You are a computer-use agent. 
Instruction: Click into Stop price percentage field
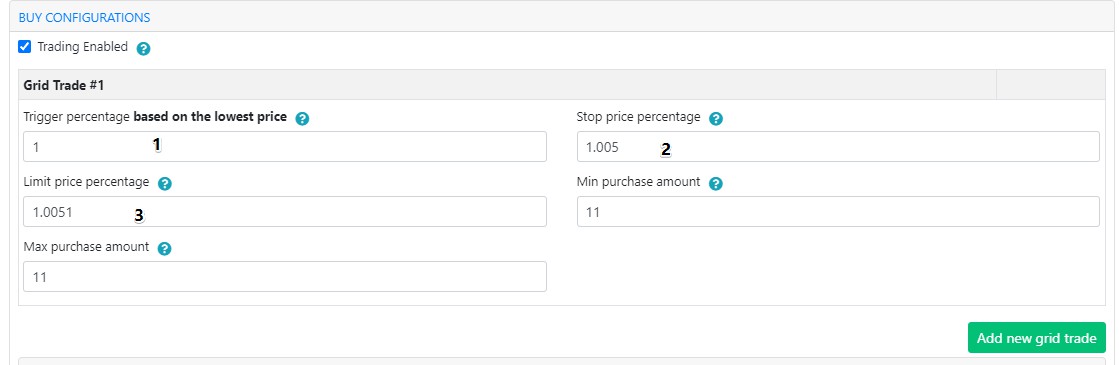[838, 146]
